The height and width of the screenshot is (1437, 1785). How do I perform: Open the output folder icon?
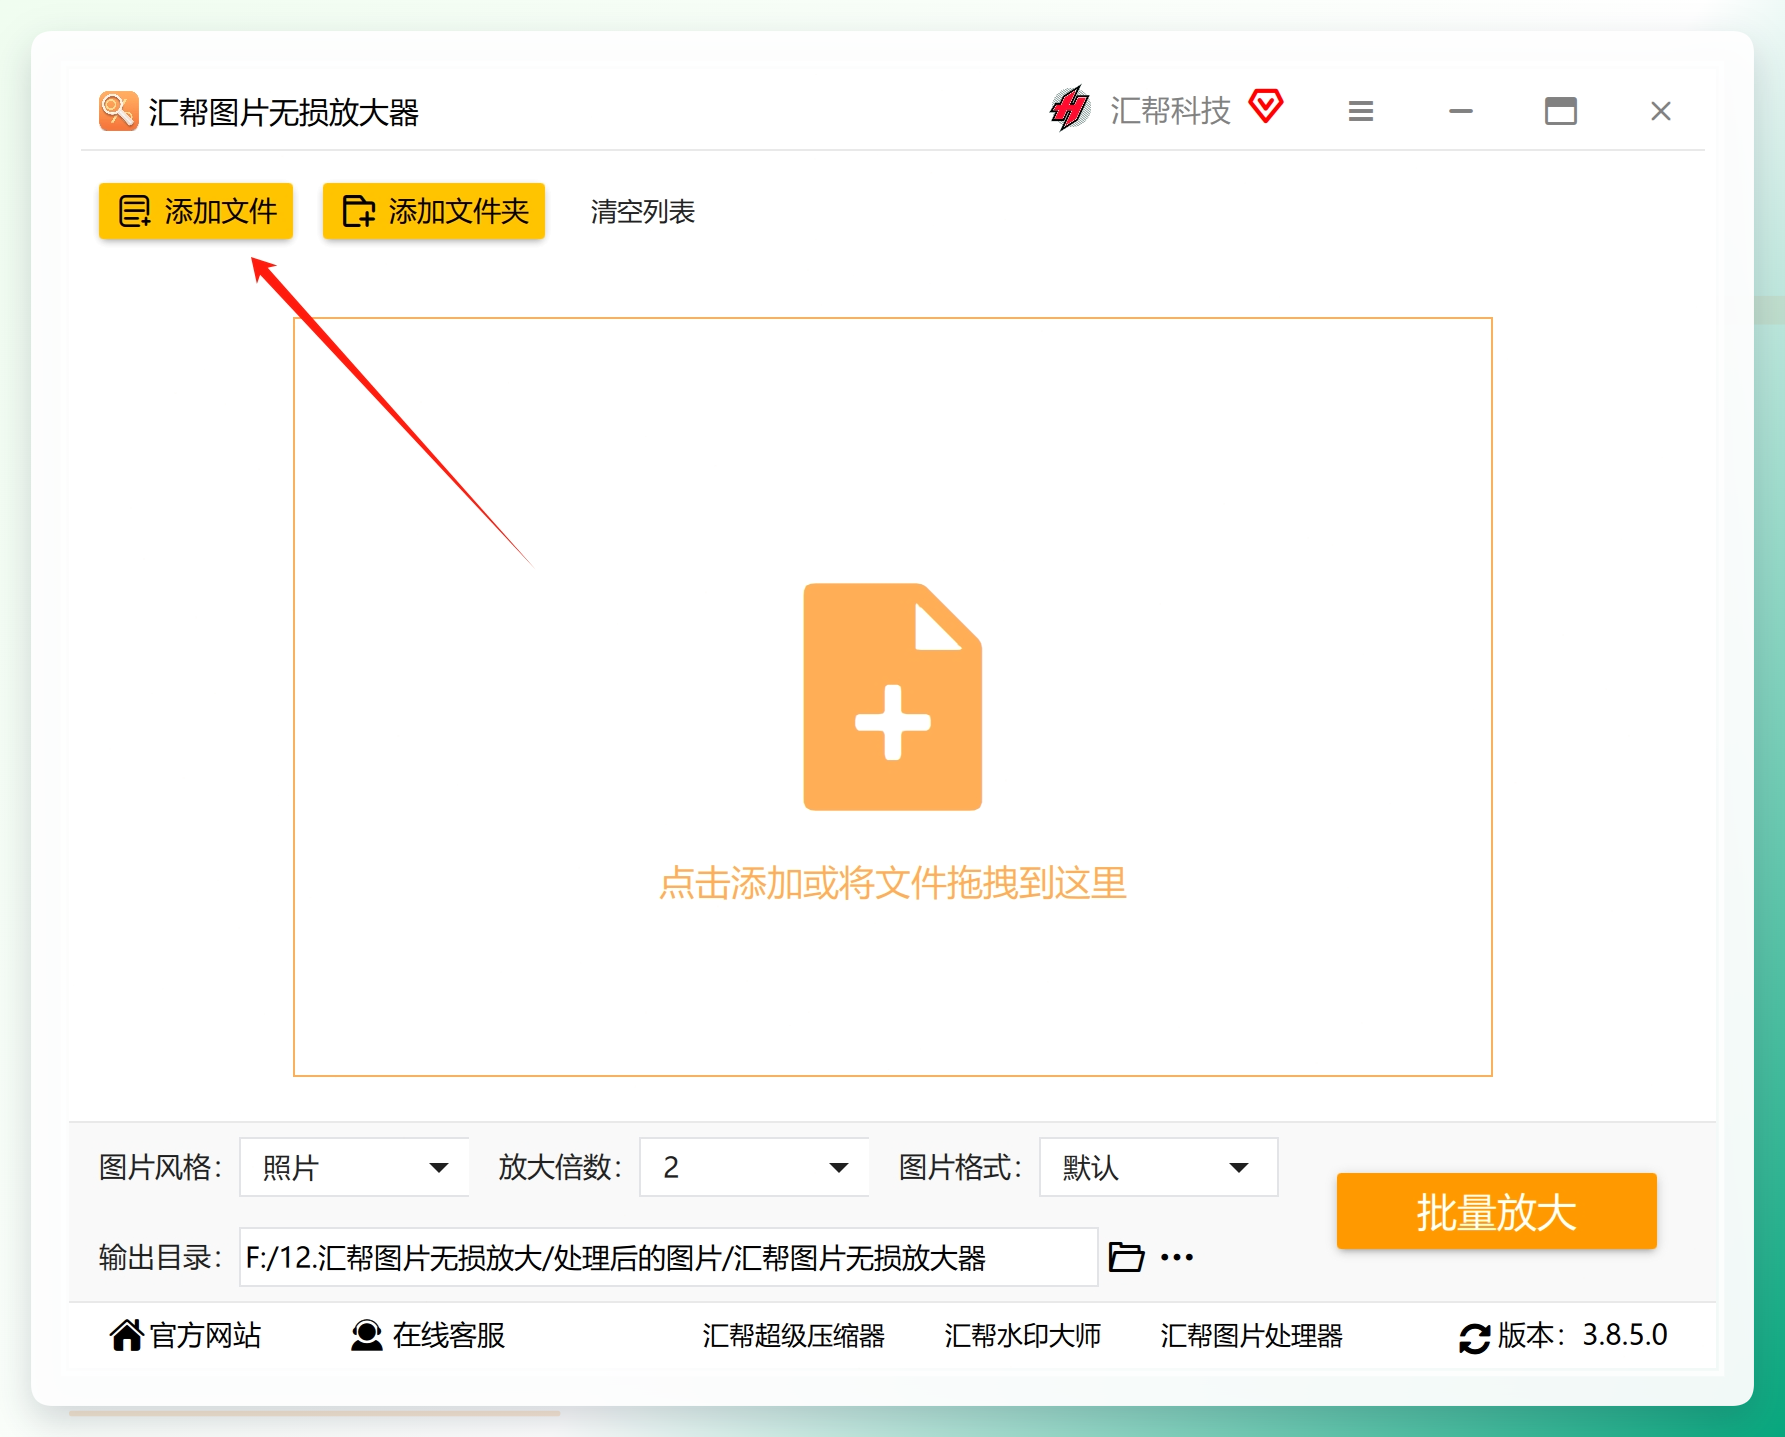[x=1126, y=1257]
